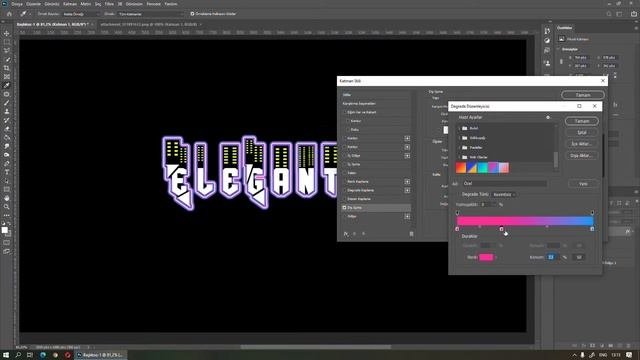Image resolution: width=640 pixels, height=360 pixels.
Task: Click Tamam in Degrade Düzenleyicisi dialog
Action: point(582,121)
